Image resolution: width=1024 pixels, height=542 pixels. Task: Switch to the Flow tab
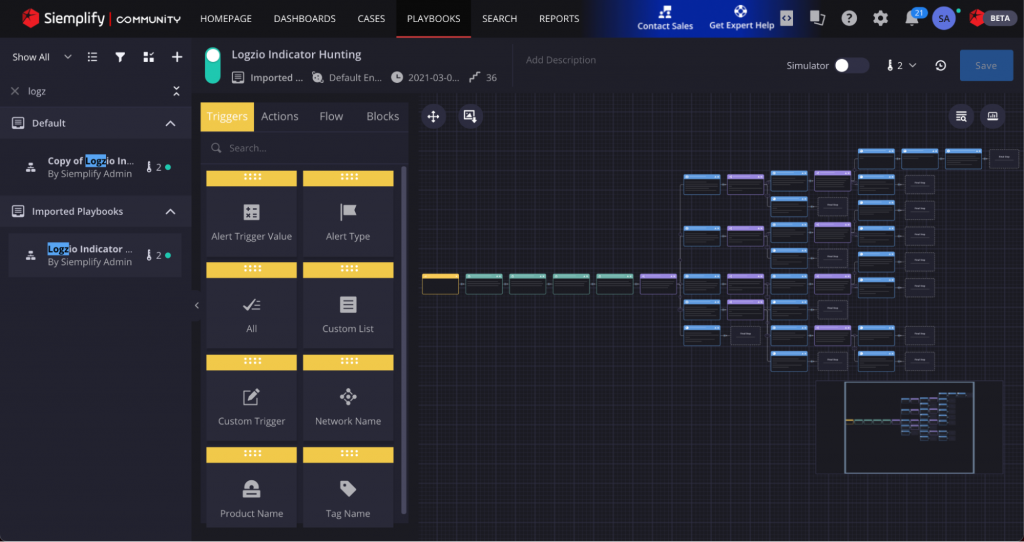pyautogui.click(x=331, y=116)
